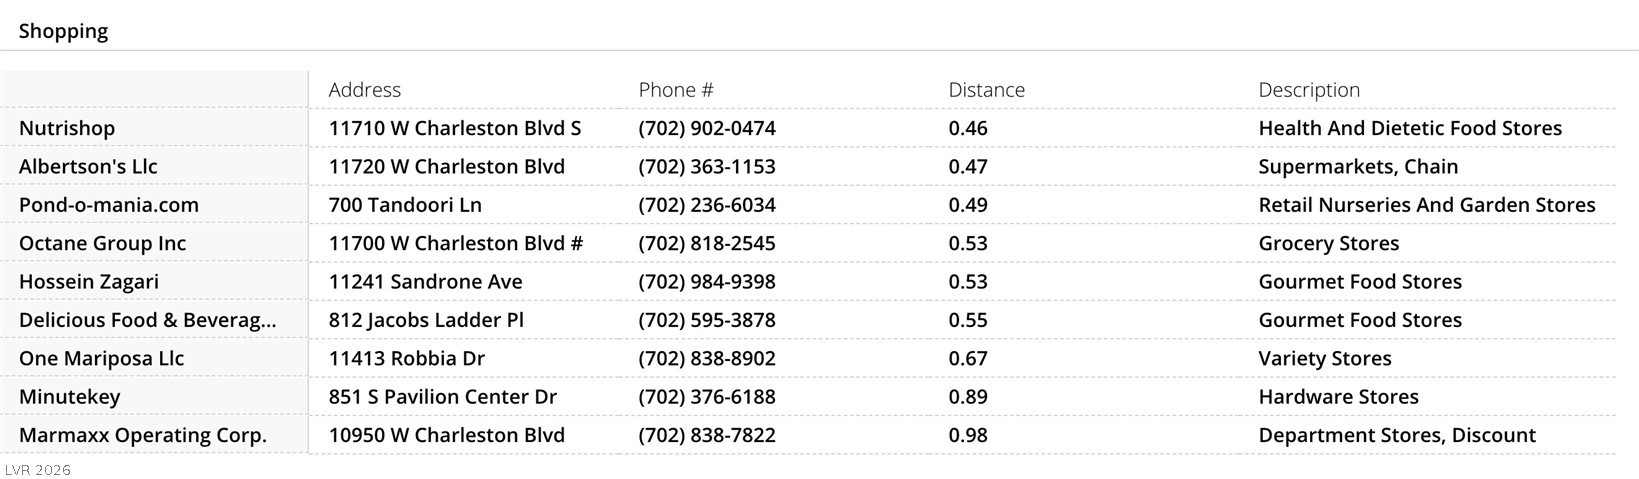
Task: Open Marmaxx Operating Corp. entry
Action: (142, 436)
